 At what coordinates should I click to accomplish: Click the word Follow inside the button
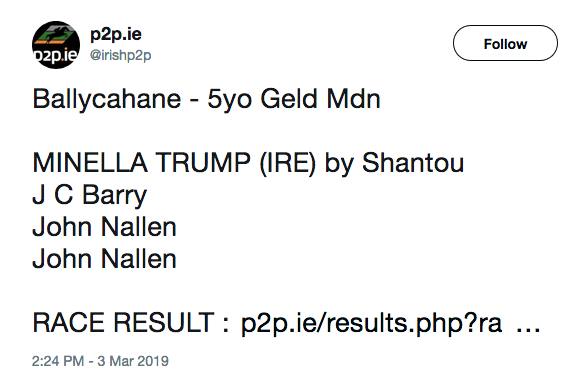point(505,44)
